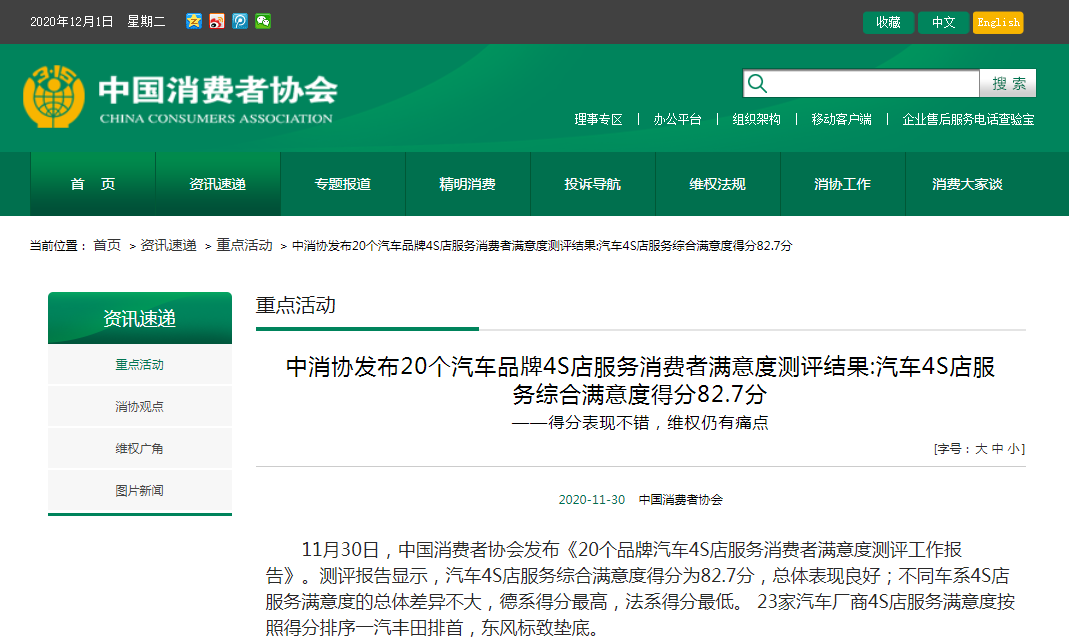
Task: Click the magnifier icon in search box
Action: coord(758,83)
